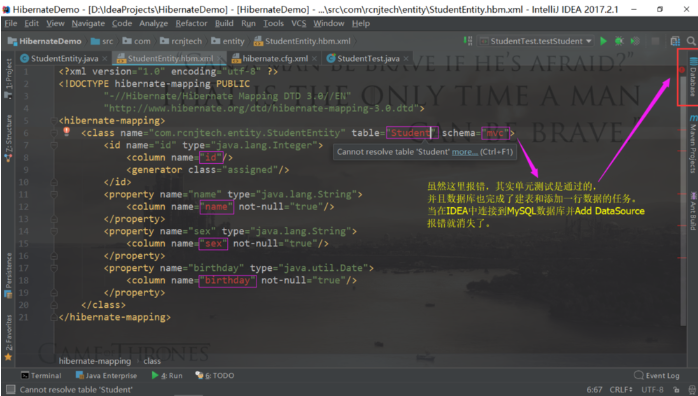
Task: Open the CRLF line separator selector
Action: point(621,390)
